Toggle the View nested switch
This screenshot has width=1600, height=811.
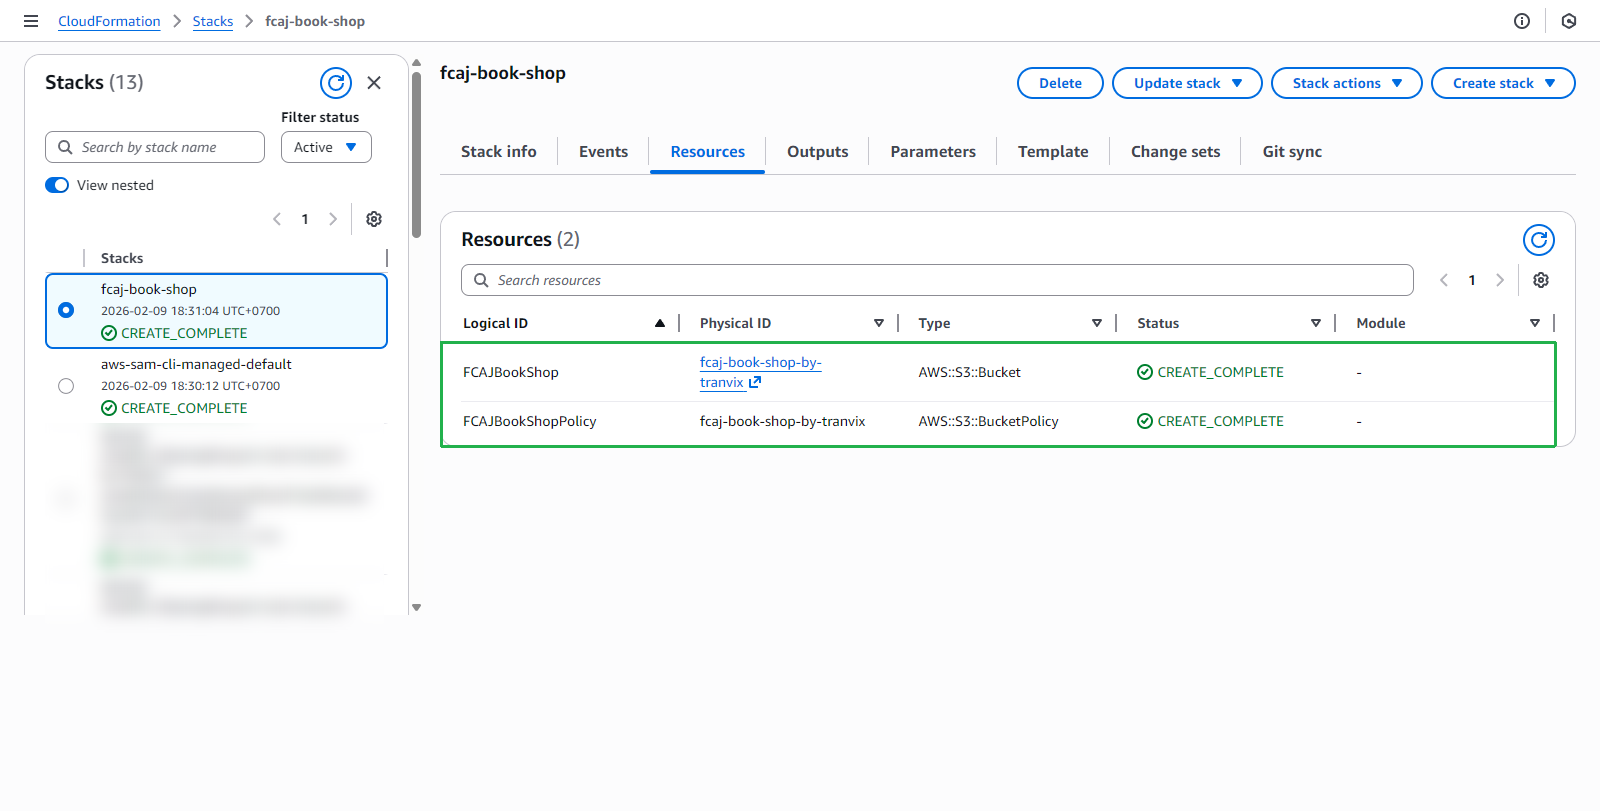click(57, 185)
